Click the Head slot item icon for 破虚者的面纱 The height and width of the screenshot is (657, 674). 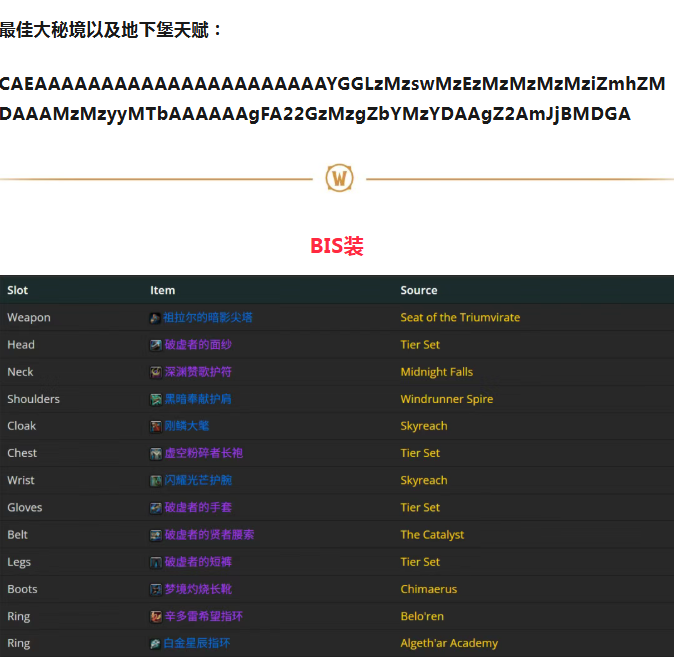(156, 345)
